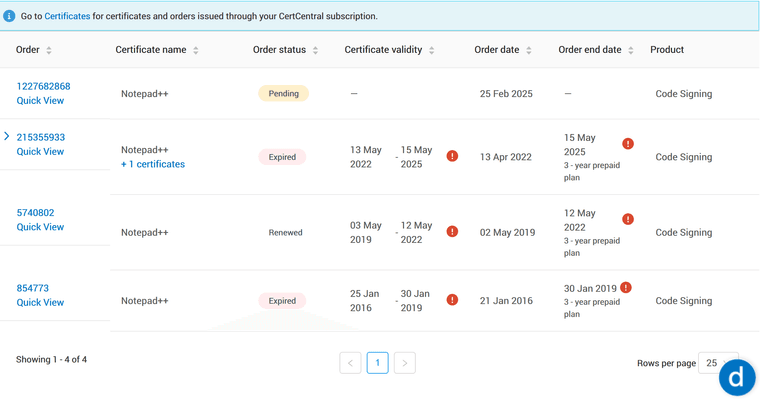Expand order 215355933 row chevron
This screenshot has width=760, height=399.
point(7,136)
